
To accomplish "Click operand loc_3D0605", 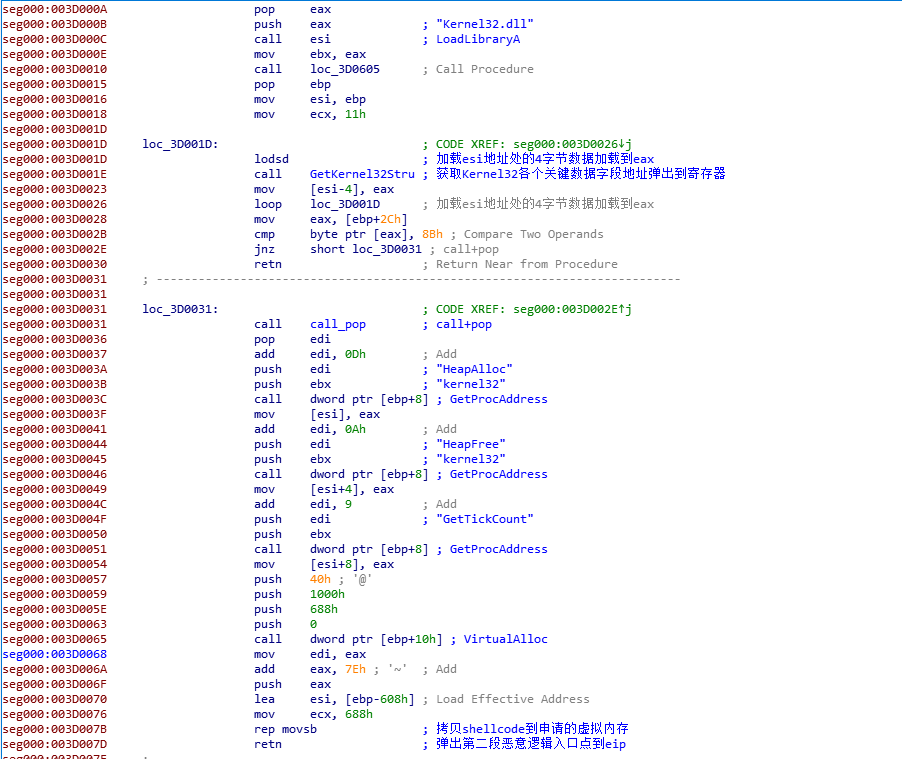I will click(x=345, y=69).
